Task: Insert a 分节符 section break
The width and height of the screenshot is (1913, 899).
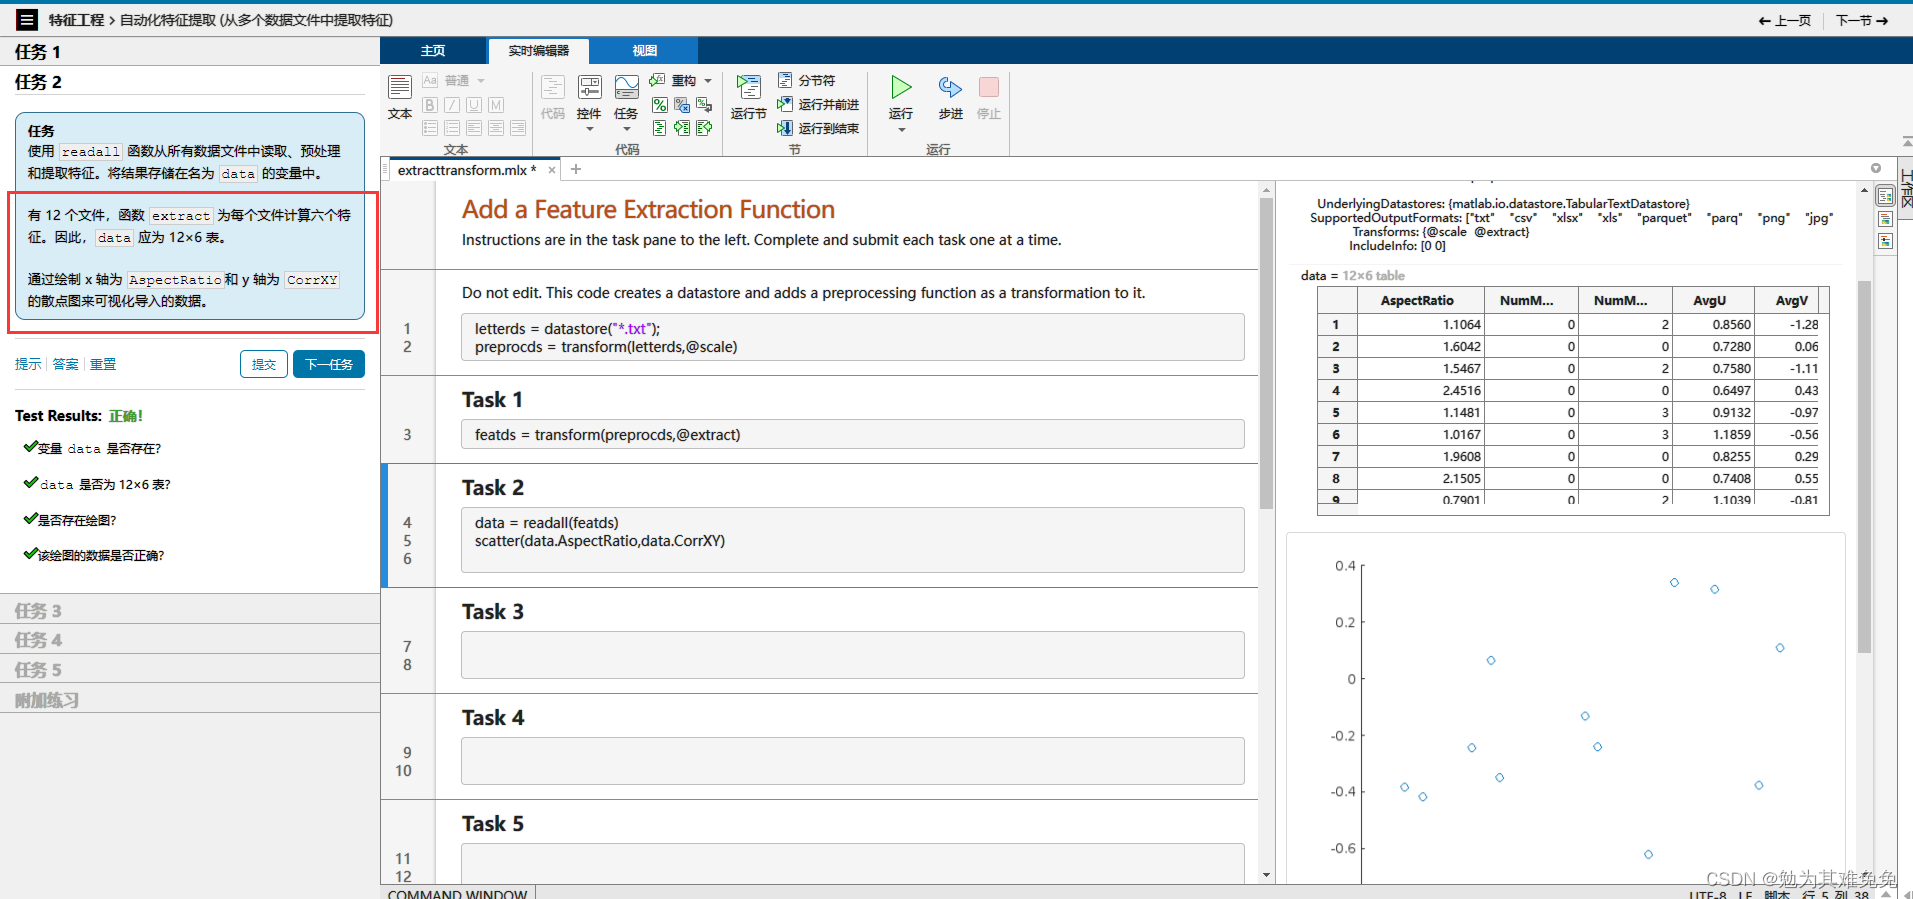Action: [x=807, y=80]
